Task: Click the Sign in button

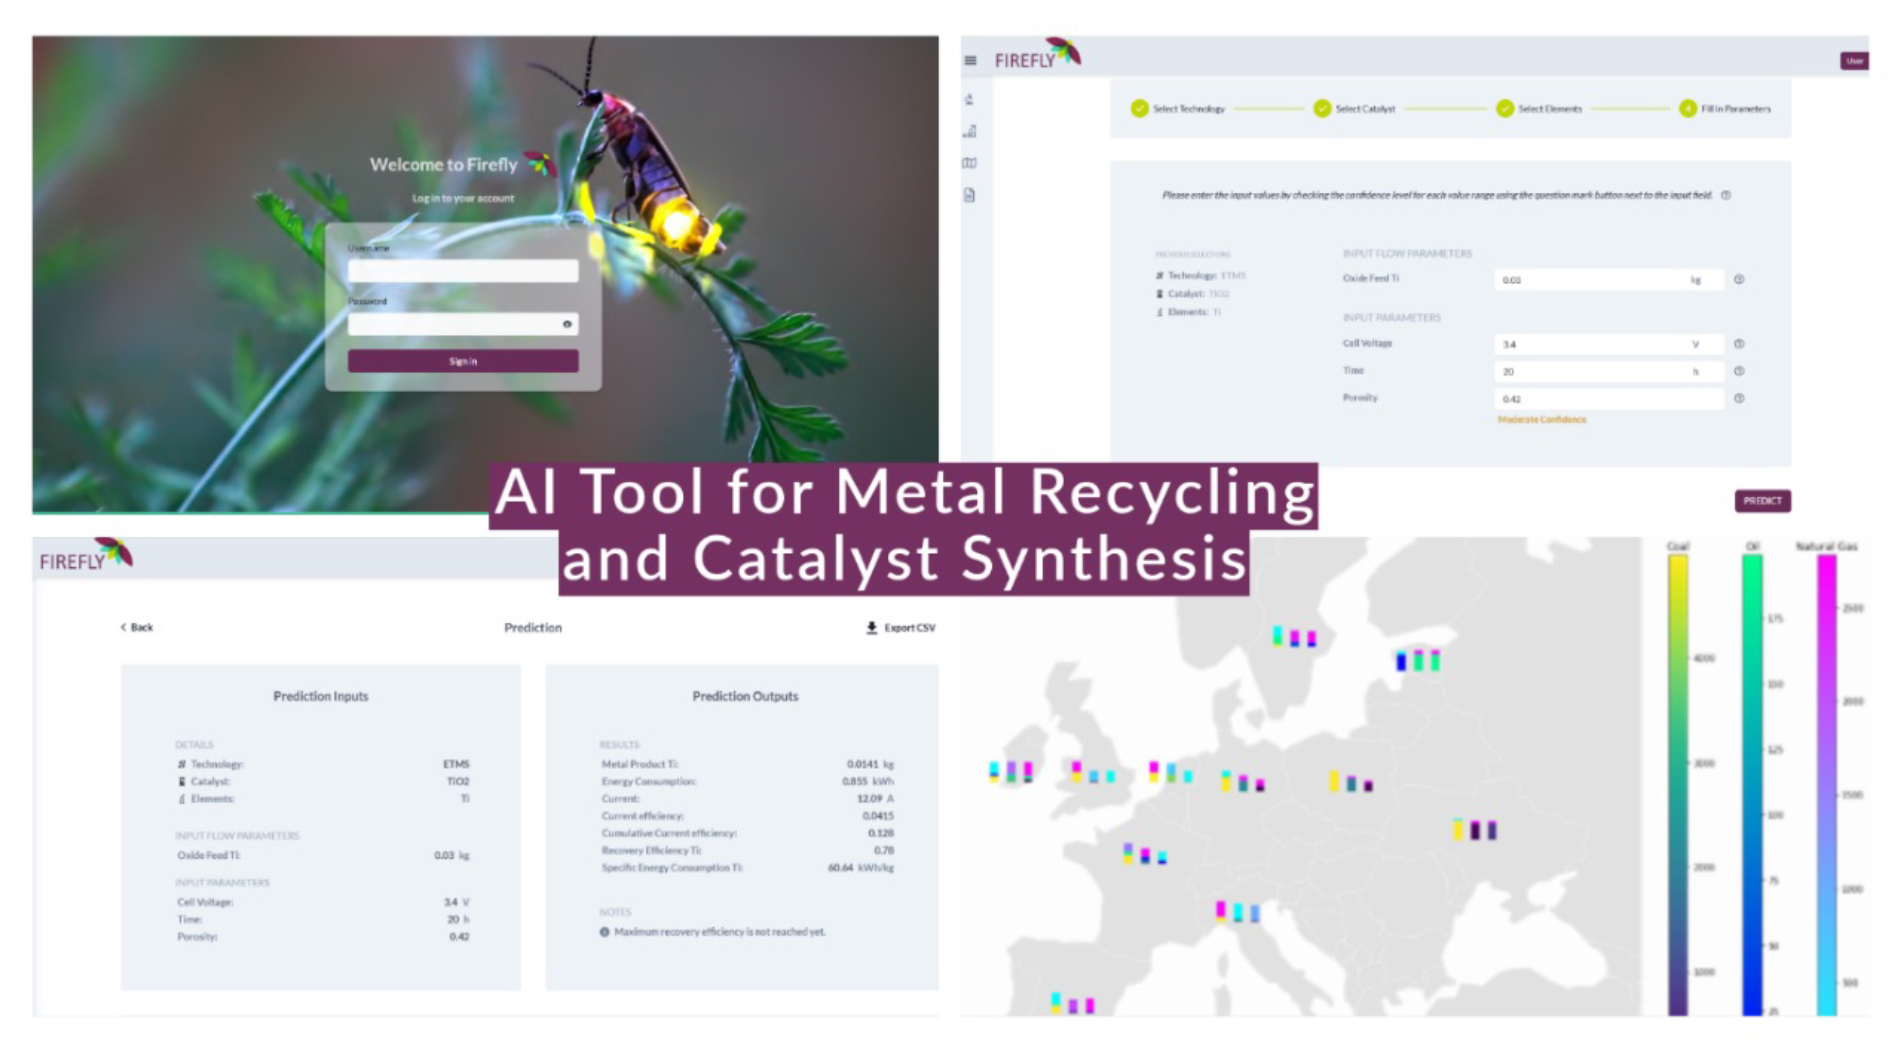Action: 463,361
